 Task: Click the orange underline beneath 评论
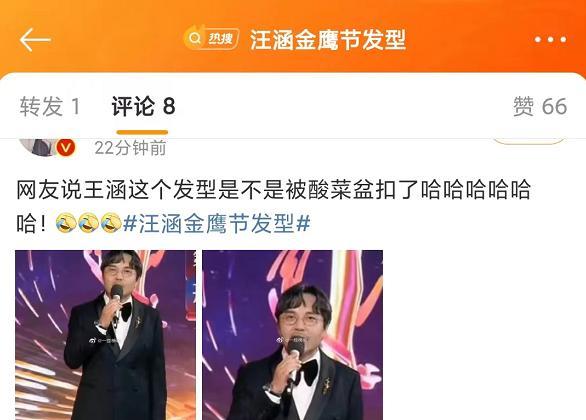coord(142,132)
